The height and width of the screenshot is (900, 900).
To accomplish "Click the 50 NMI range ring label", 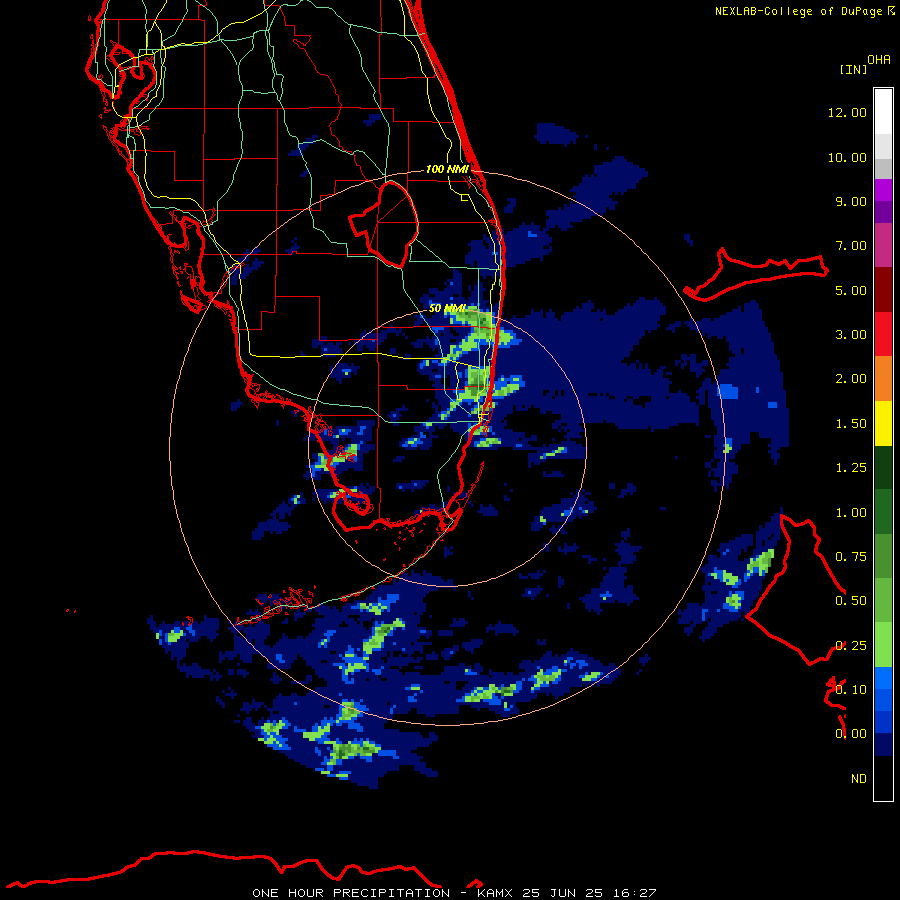I will [448, 309].
